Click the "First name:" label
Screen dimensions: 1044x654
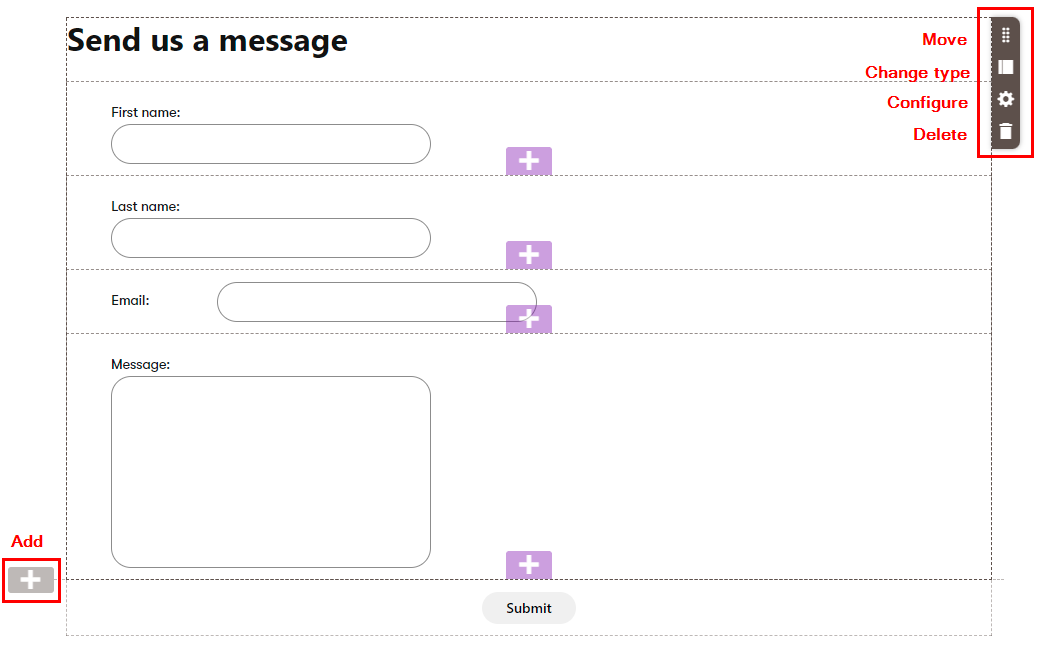point(145,112)
